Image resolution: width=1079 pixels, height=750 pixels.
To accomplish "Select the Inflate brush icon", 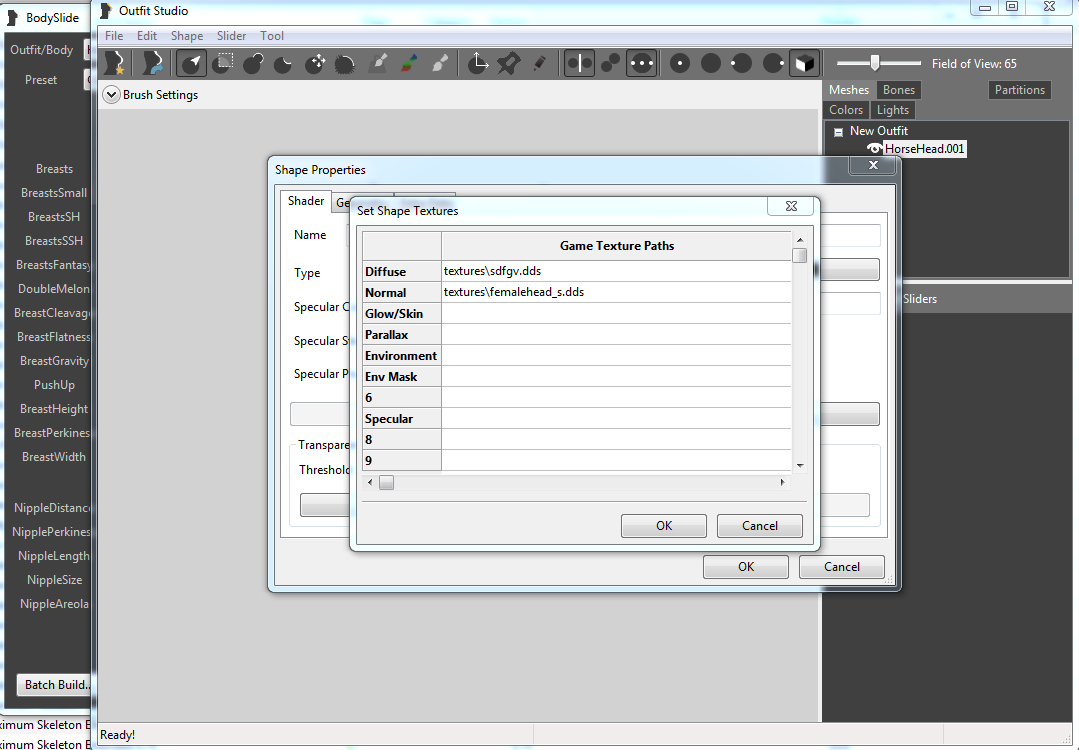I will click(253, 63).
